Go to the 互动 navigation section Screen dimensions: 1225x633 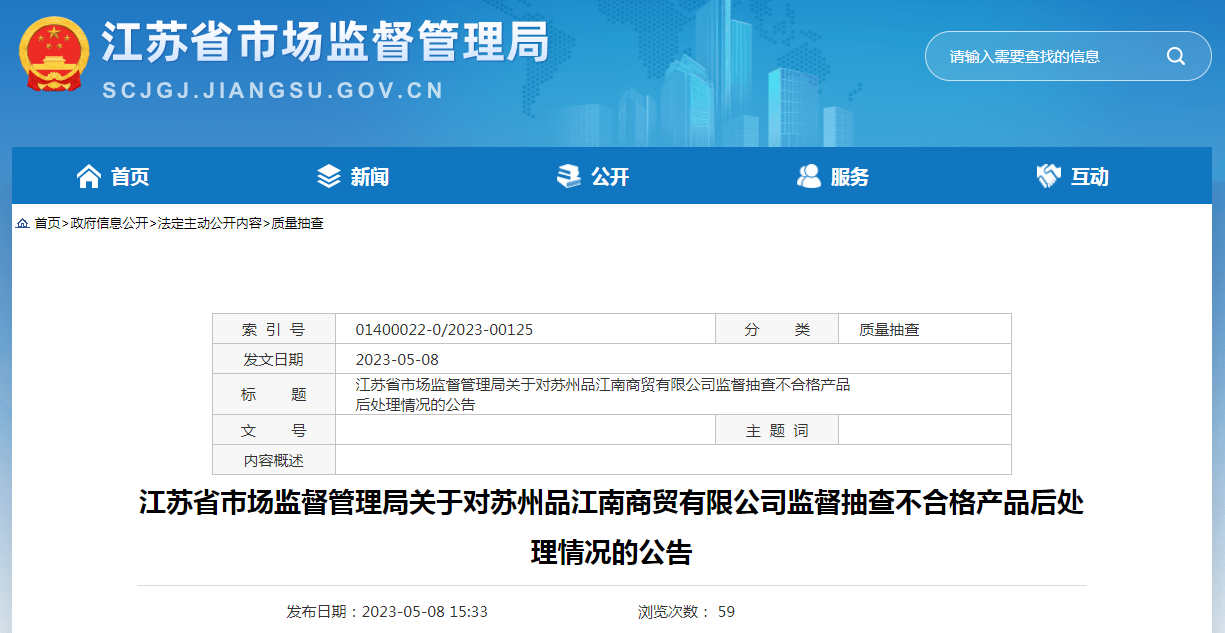coord(1090,177)
